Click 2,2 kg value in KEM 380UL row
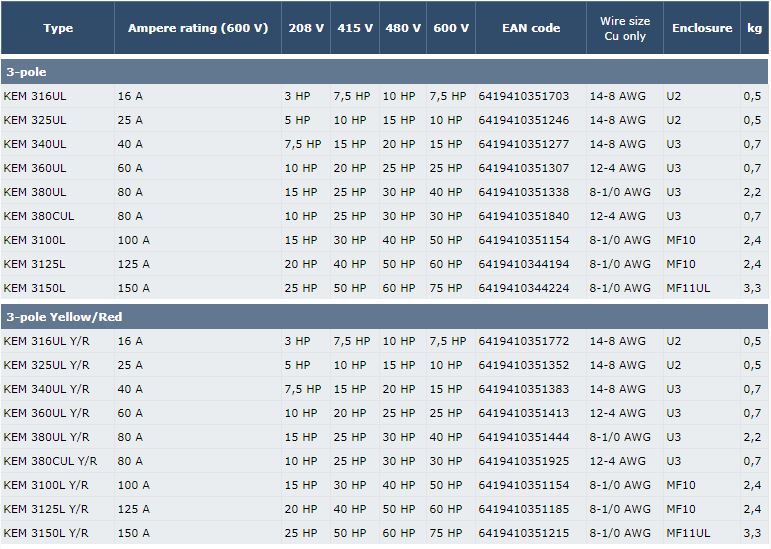 point(752,192)
